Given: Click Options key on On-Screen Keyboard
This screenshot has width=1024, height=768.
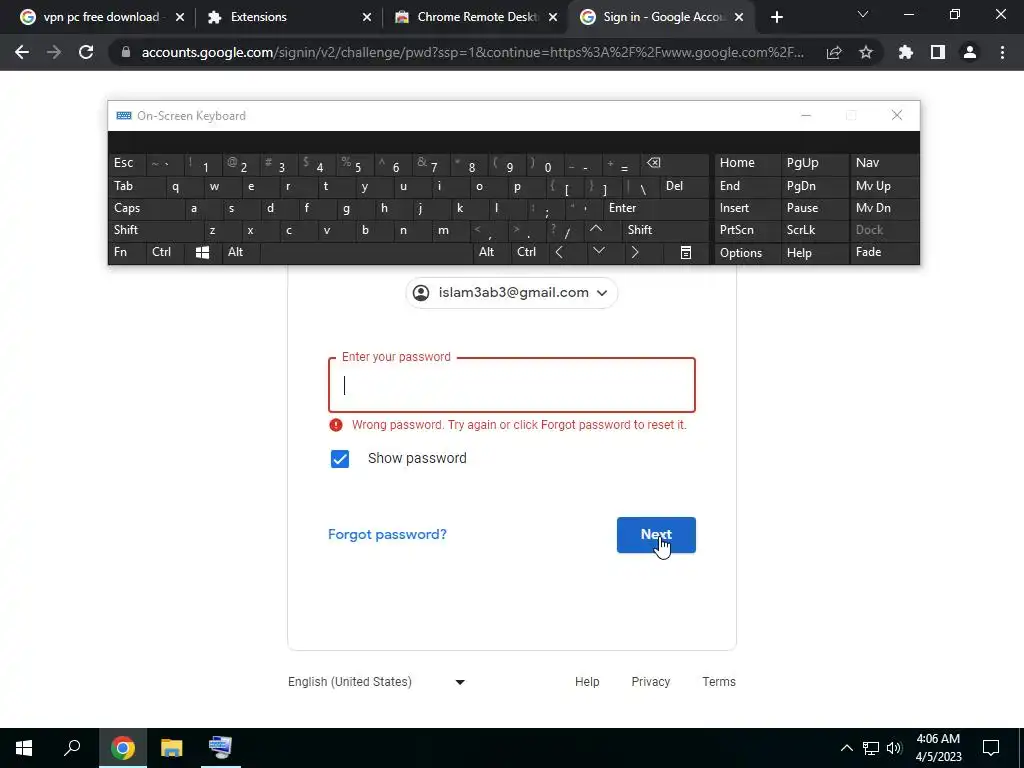Looking at the screenshot, I should pyautogui.click(x=747, y=253).
